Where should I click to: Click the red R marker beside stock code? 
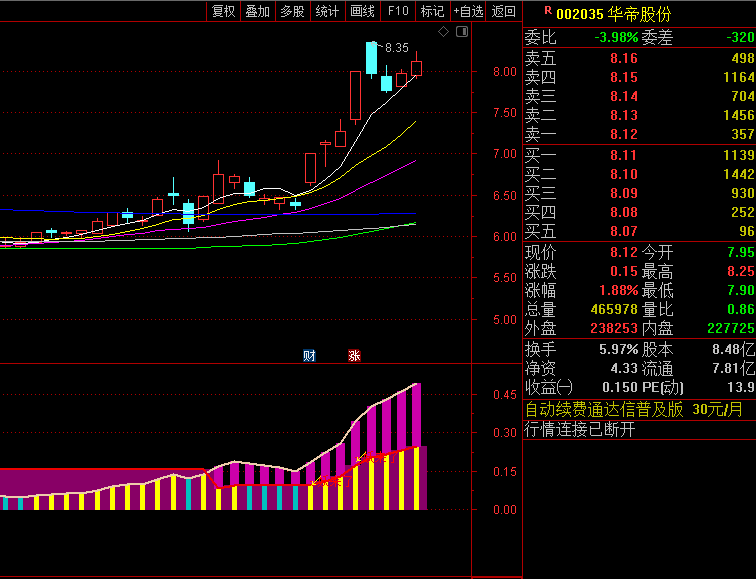pyautogui.click(x=547, y=12)
